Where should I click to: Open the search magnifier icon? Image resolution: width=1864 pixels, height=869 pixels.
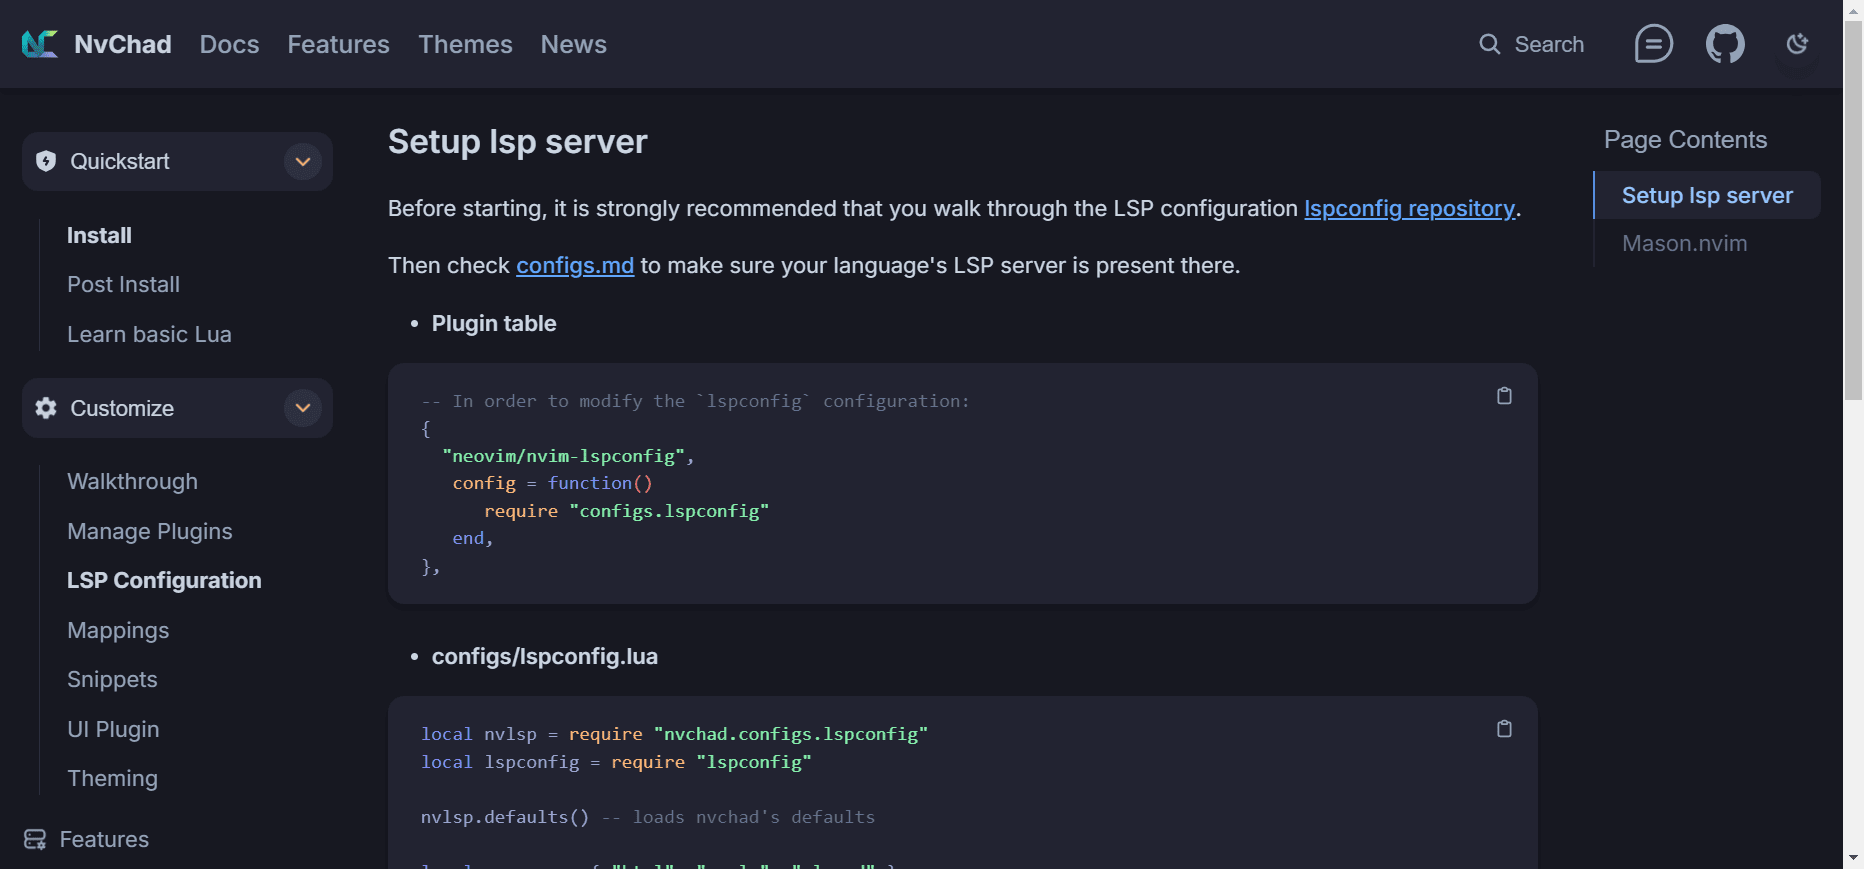click(x=1490, y=44)
